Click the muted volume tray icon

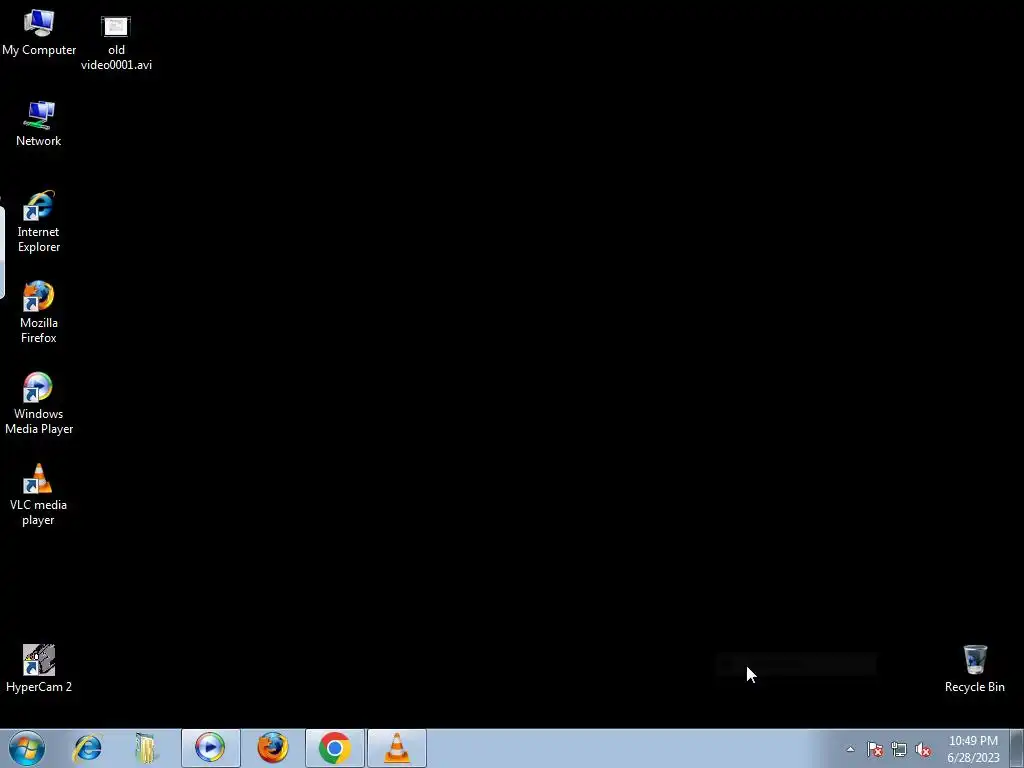point(923,750)
